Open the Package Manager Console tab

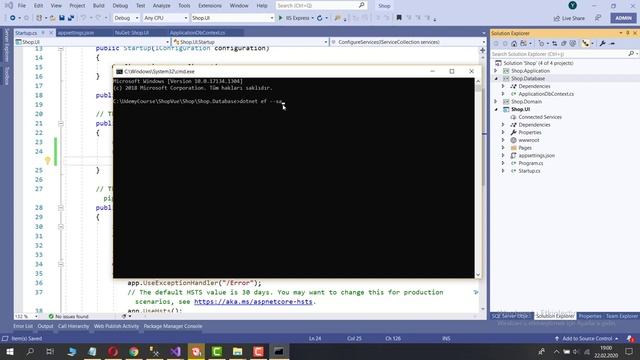173,326
